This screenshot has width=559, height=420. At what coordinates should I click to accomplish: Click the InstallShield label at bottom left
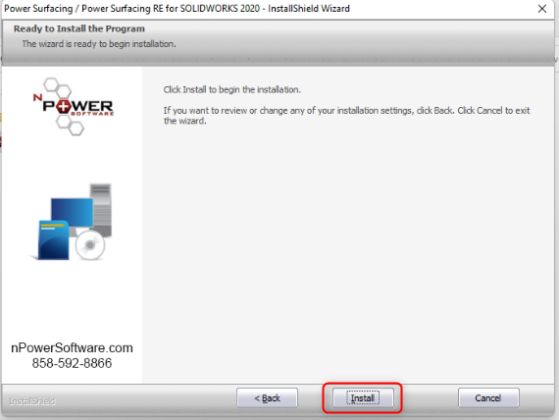32,401
